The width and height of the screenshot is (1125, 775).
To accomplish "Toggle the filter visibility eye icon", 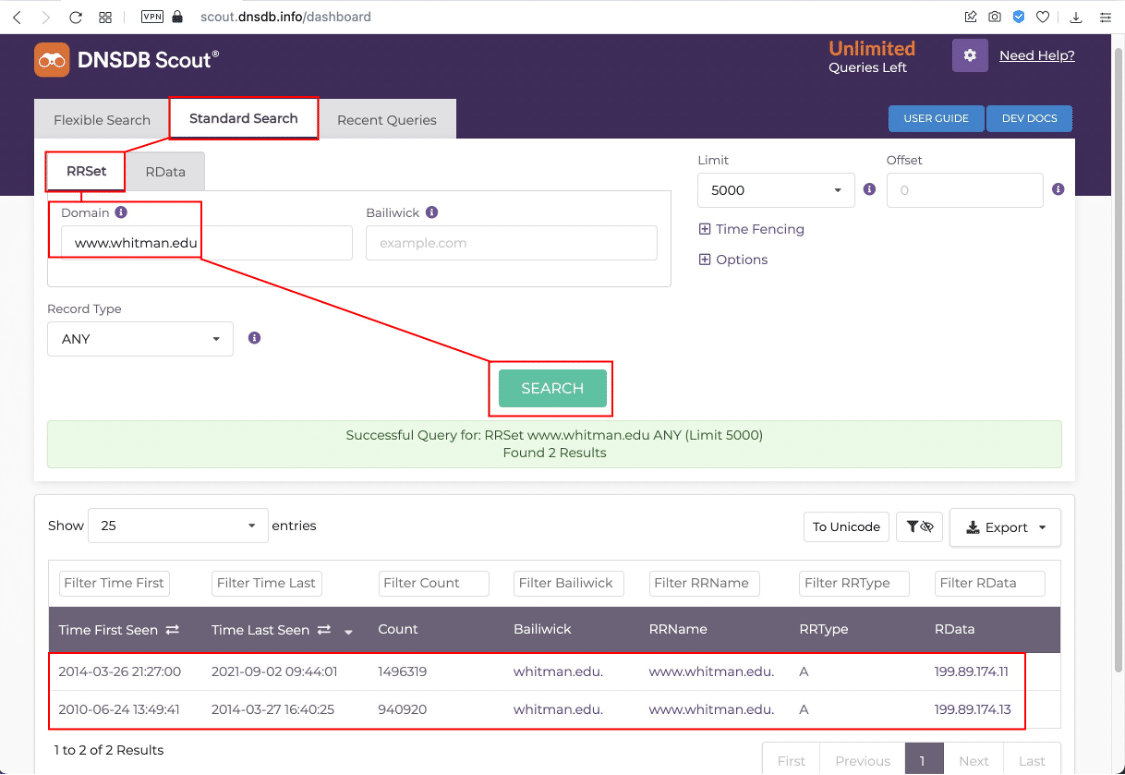I will 919,527.
